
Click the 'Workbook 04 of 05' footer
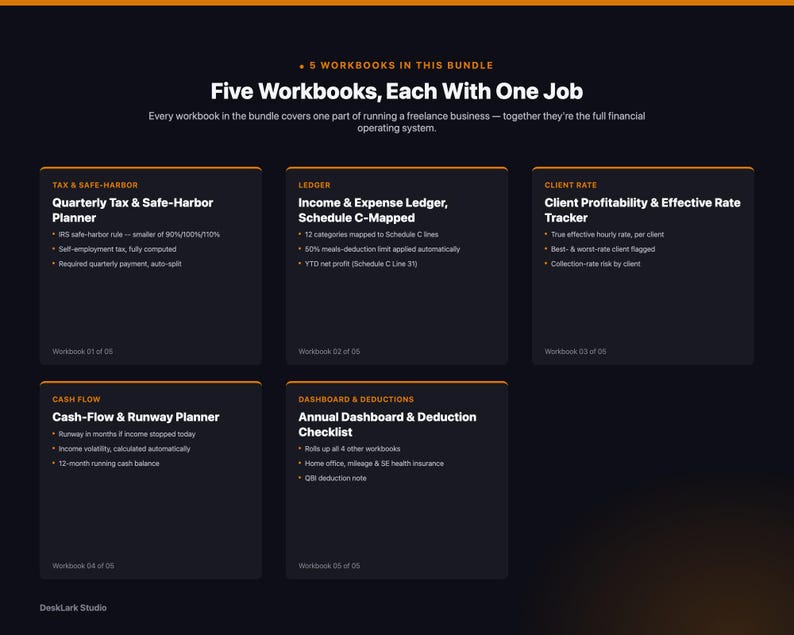tap(83, 566)
